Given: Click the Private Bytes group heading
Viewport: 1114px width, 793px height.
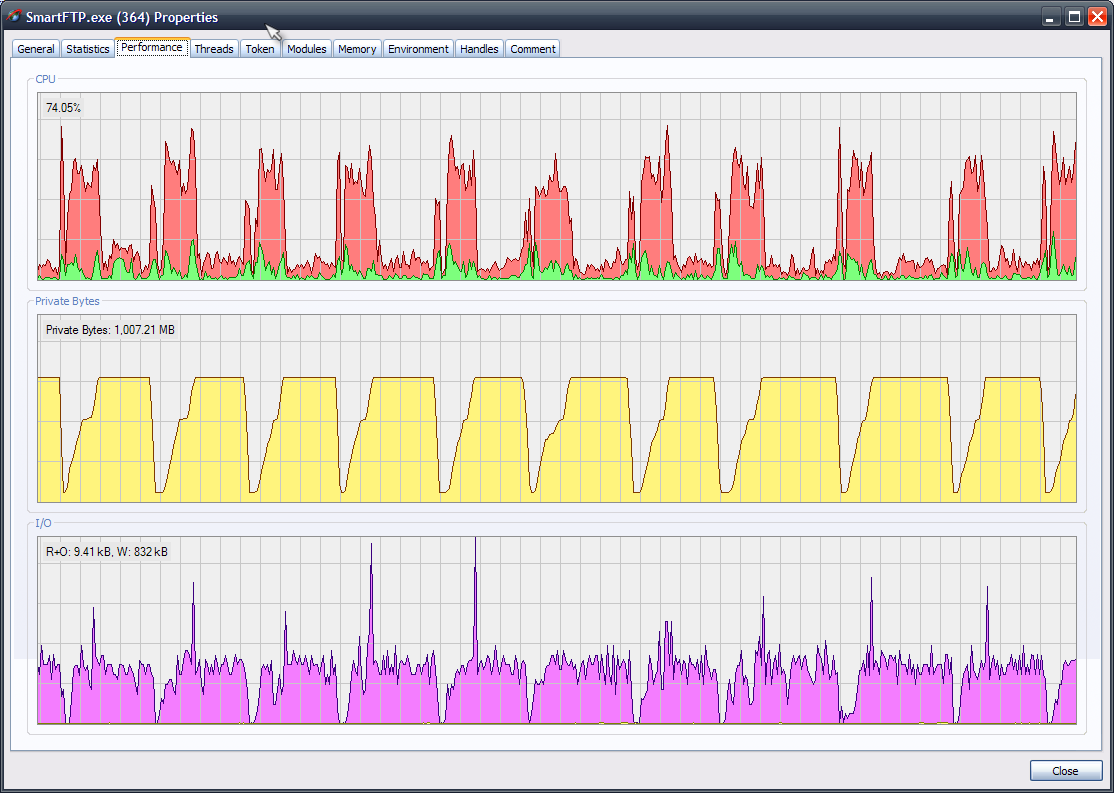Looking at the screenshot, I should pyautogui.click(x=67, y=301).
